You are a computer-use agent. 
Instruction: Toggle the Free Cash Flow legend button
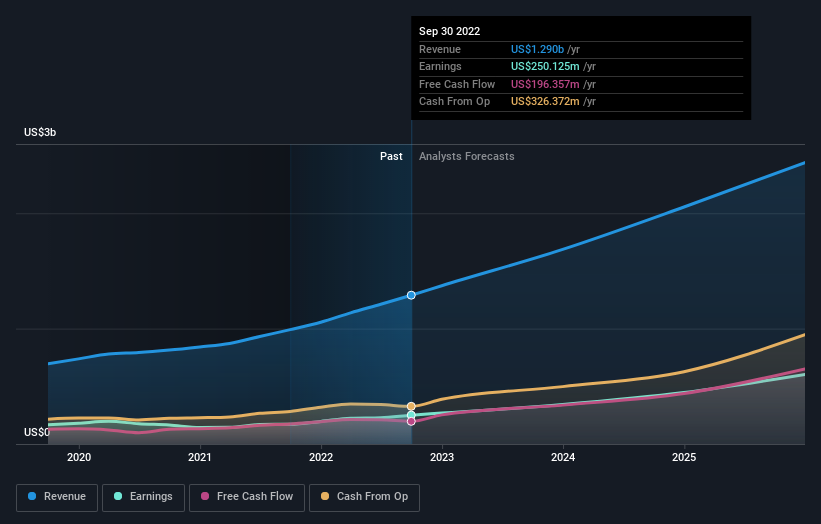pos(247,497)
